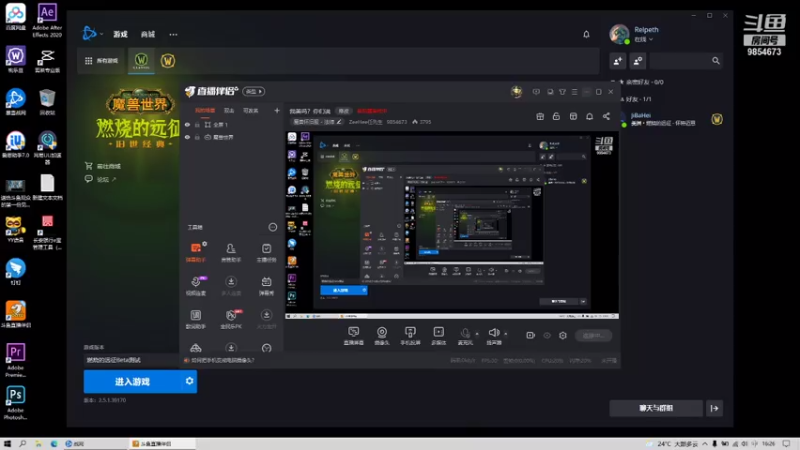Click the friend-requests icon beside Add Friend
The height and width of the screenshot is (450, 800).
click(638, 61)
